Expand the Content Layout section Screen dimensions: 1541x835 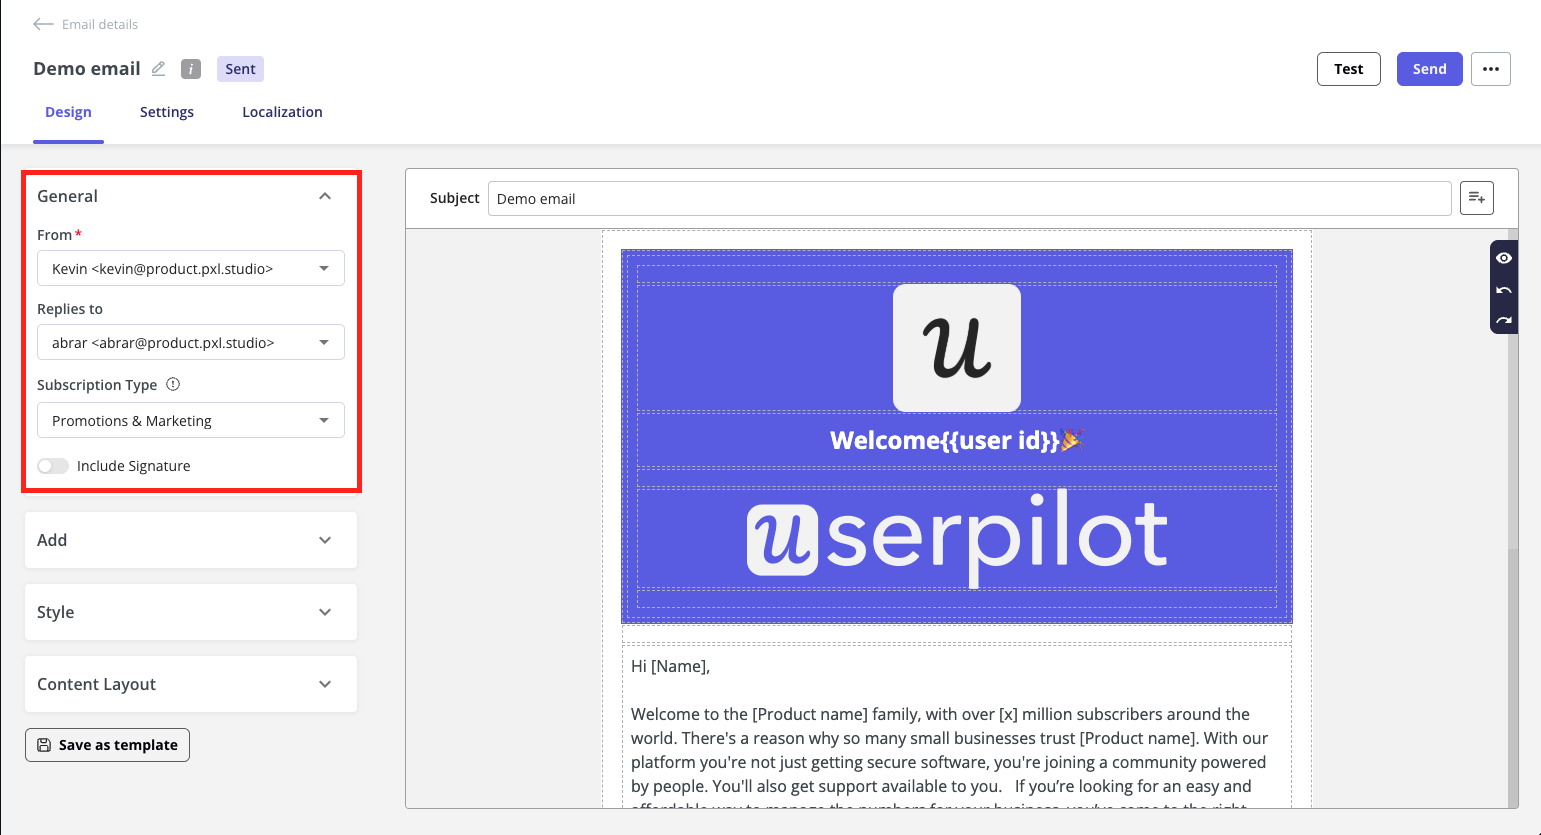(x=191, y=684)
